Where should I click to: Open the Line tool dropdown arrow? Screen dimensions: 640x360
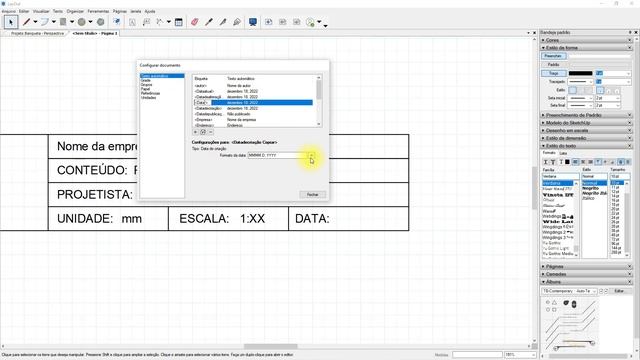coord(35,22)
